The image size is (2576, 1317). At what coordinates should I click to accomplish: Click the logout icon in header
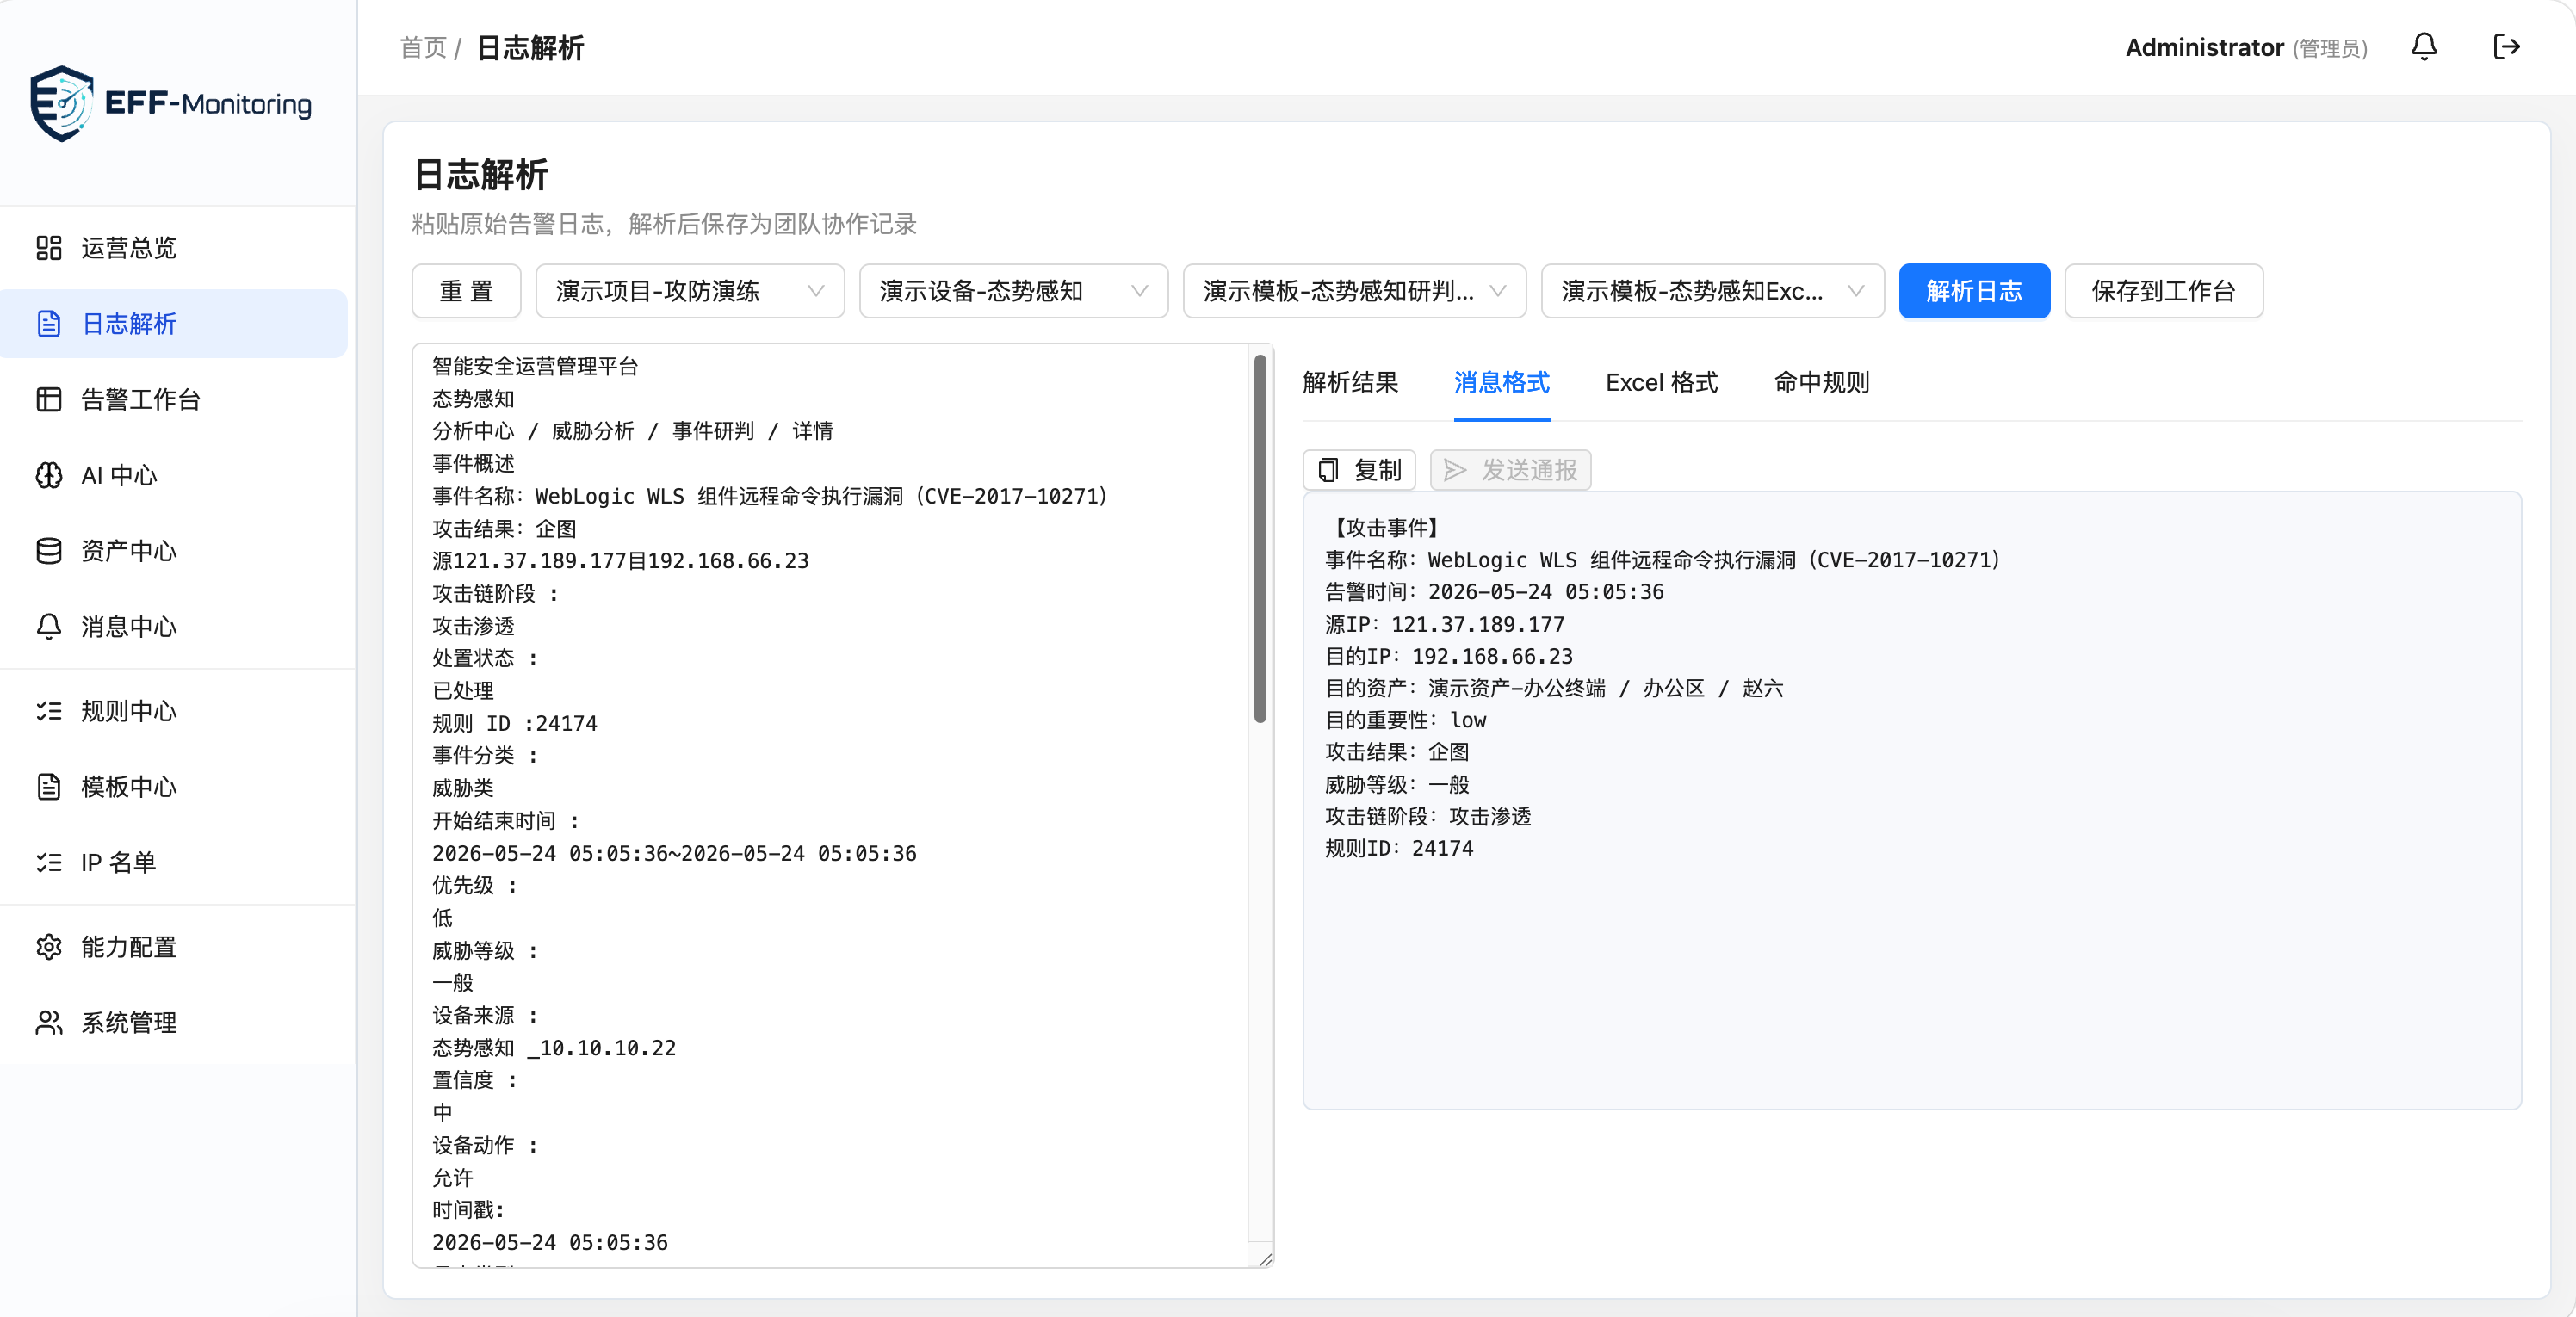(2505, 47)
